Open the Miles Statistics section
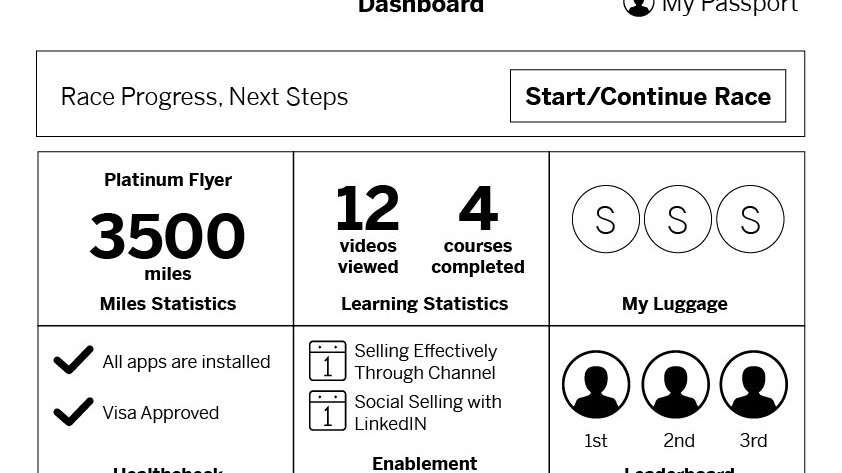The width and height of the screenshot is (842, 473). (x=168, y=304)
